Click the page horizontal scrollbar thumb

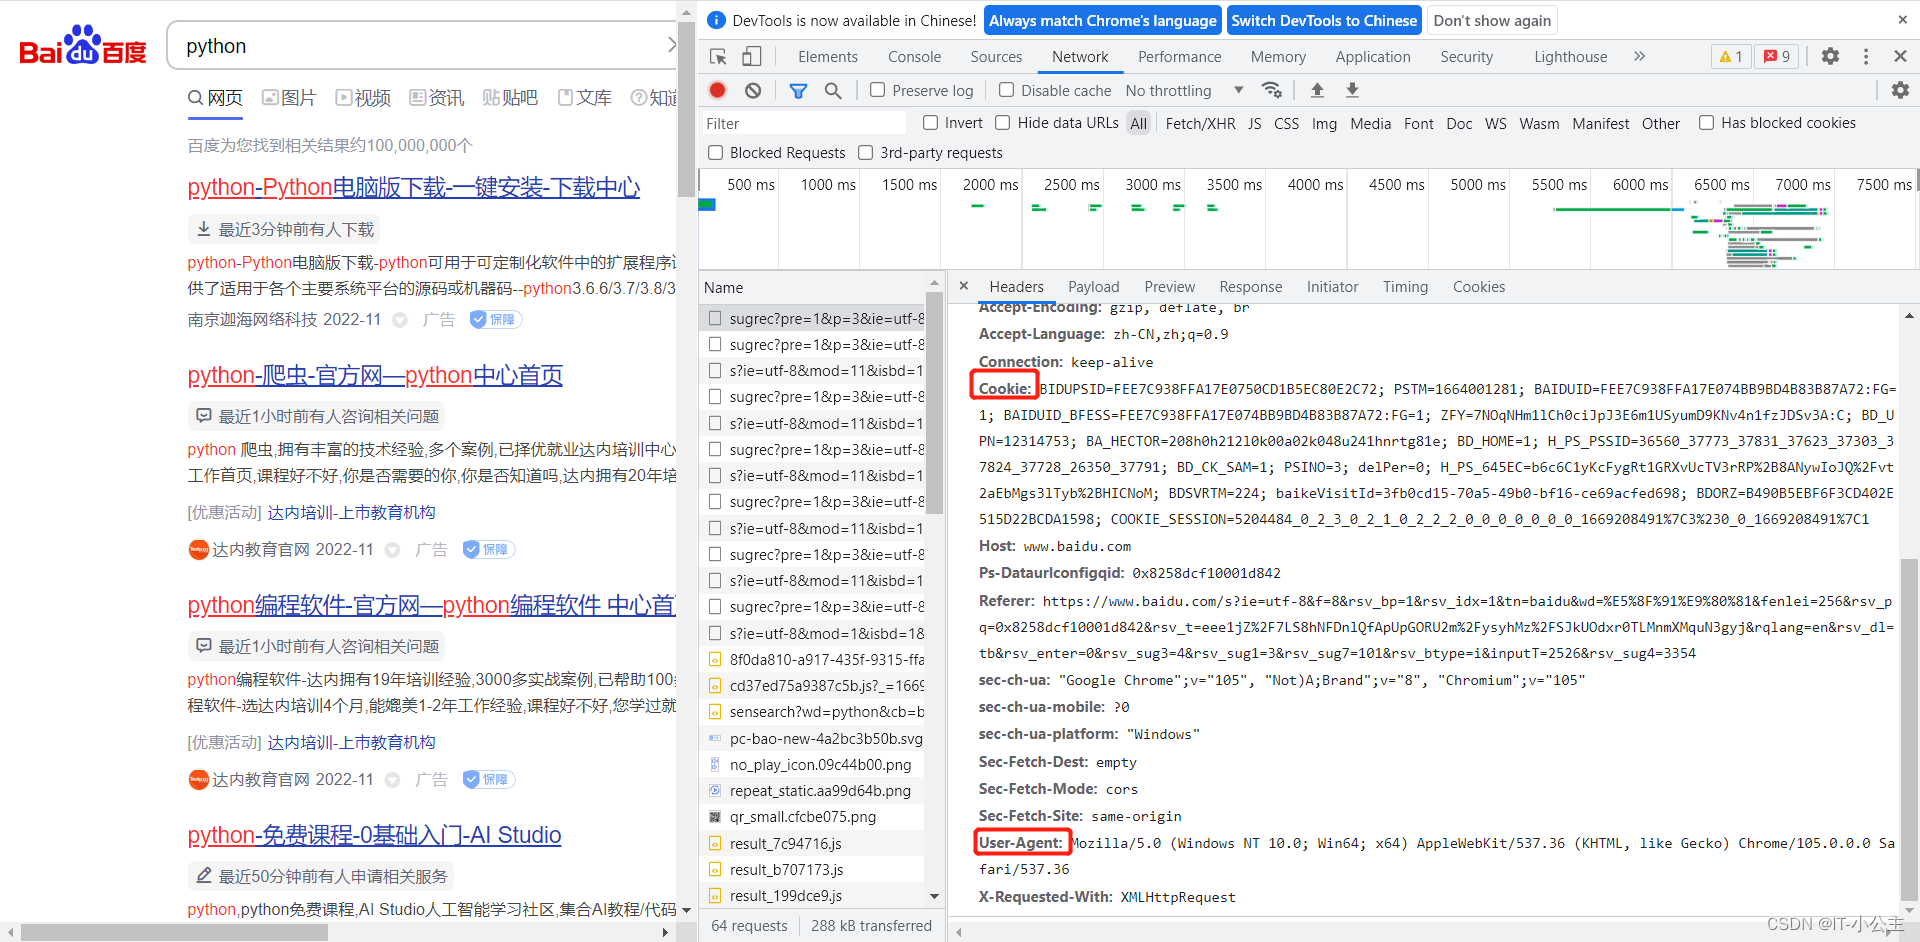174,932
